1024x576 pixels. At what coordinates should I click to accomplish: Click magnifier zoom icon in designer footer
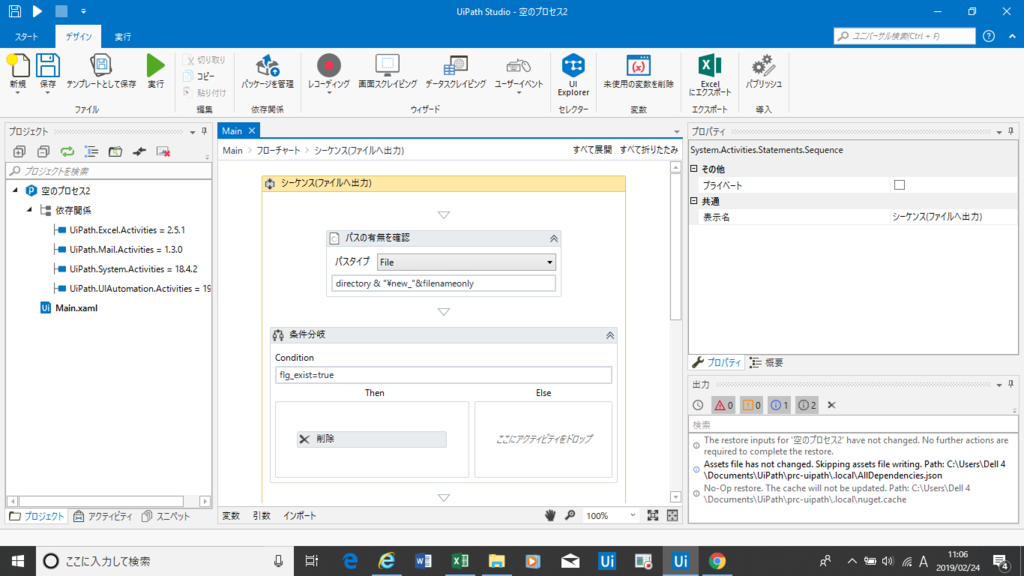570,515
